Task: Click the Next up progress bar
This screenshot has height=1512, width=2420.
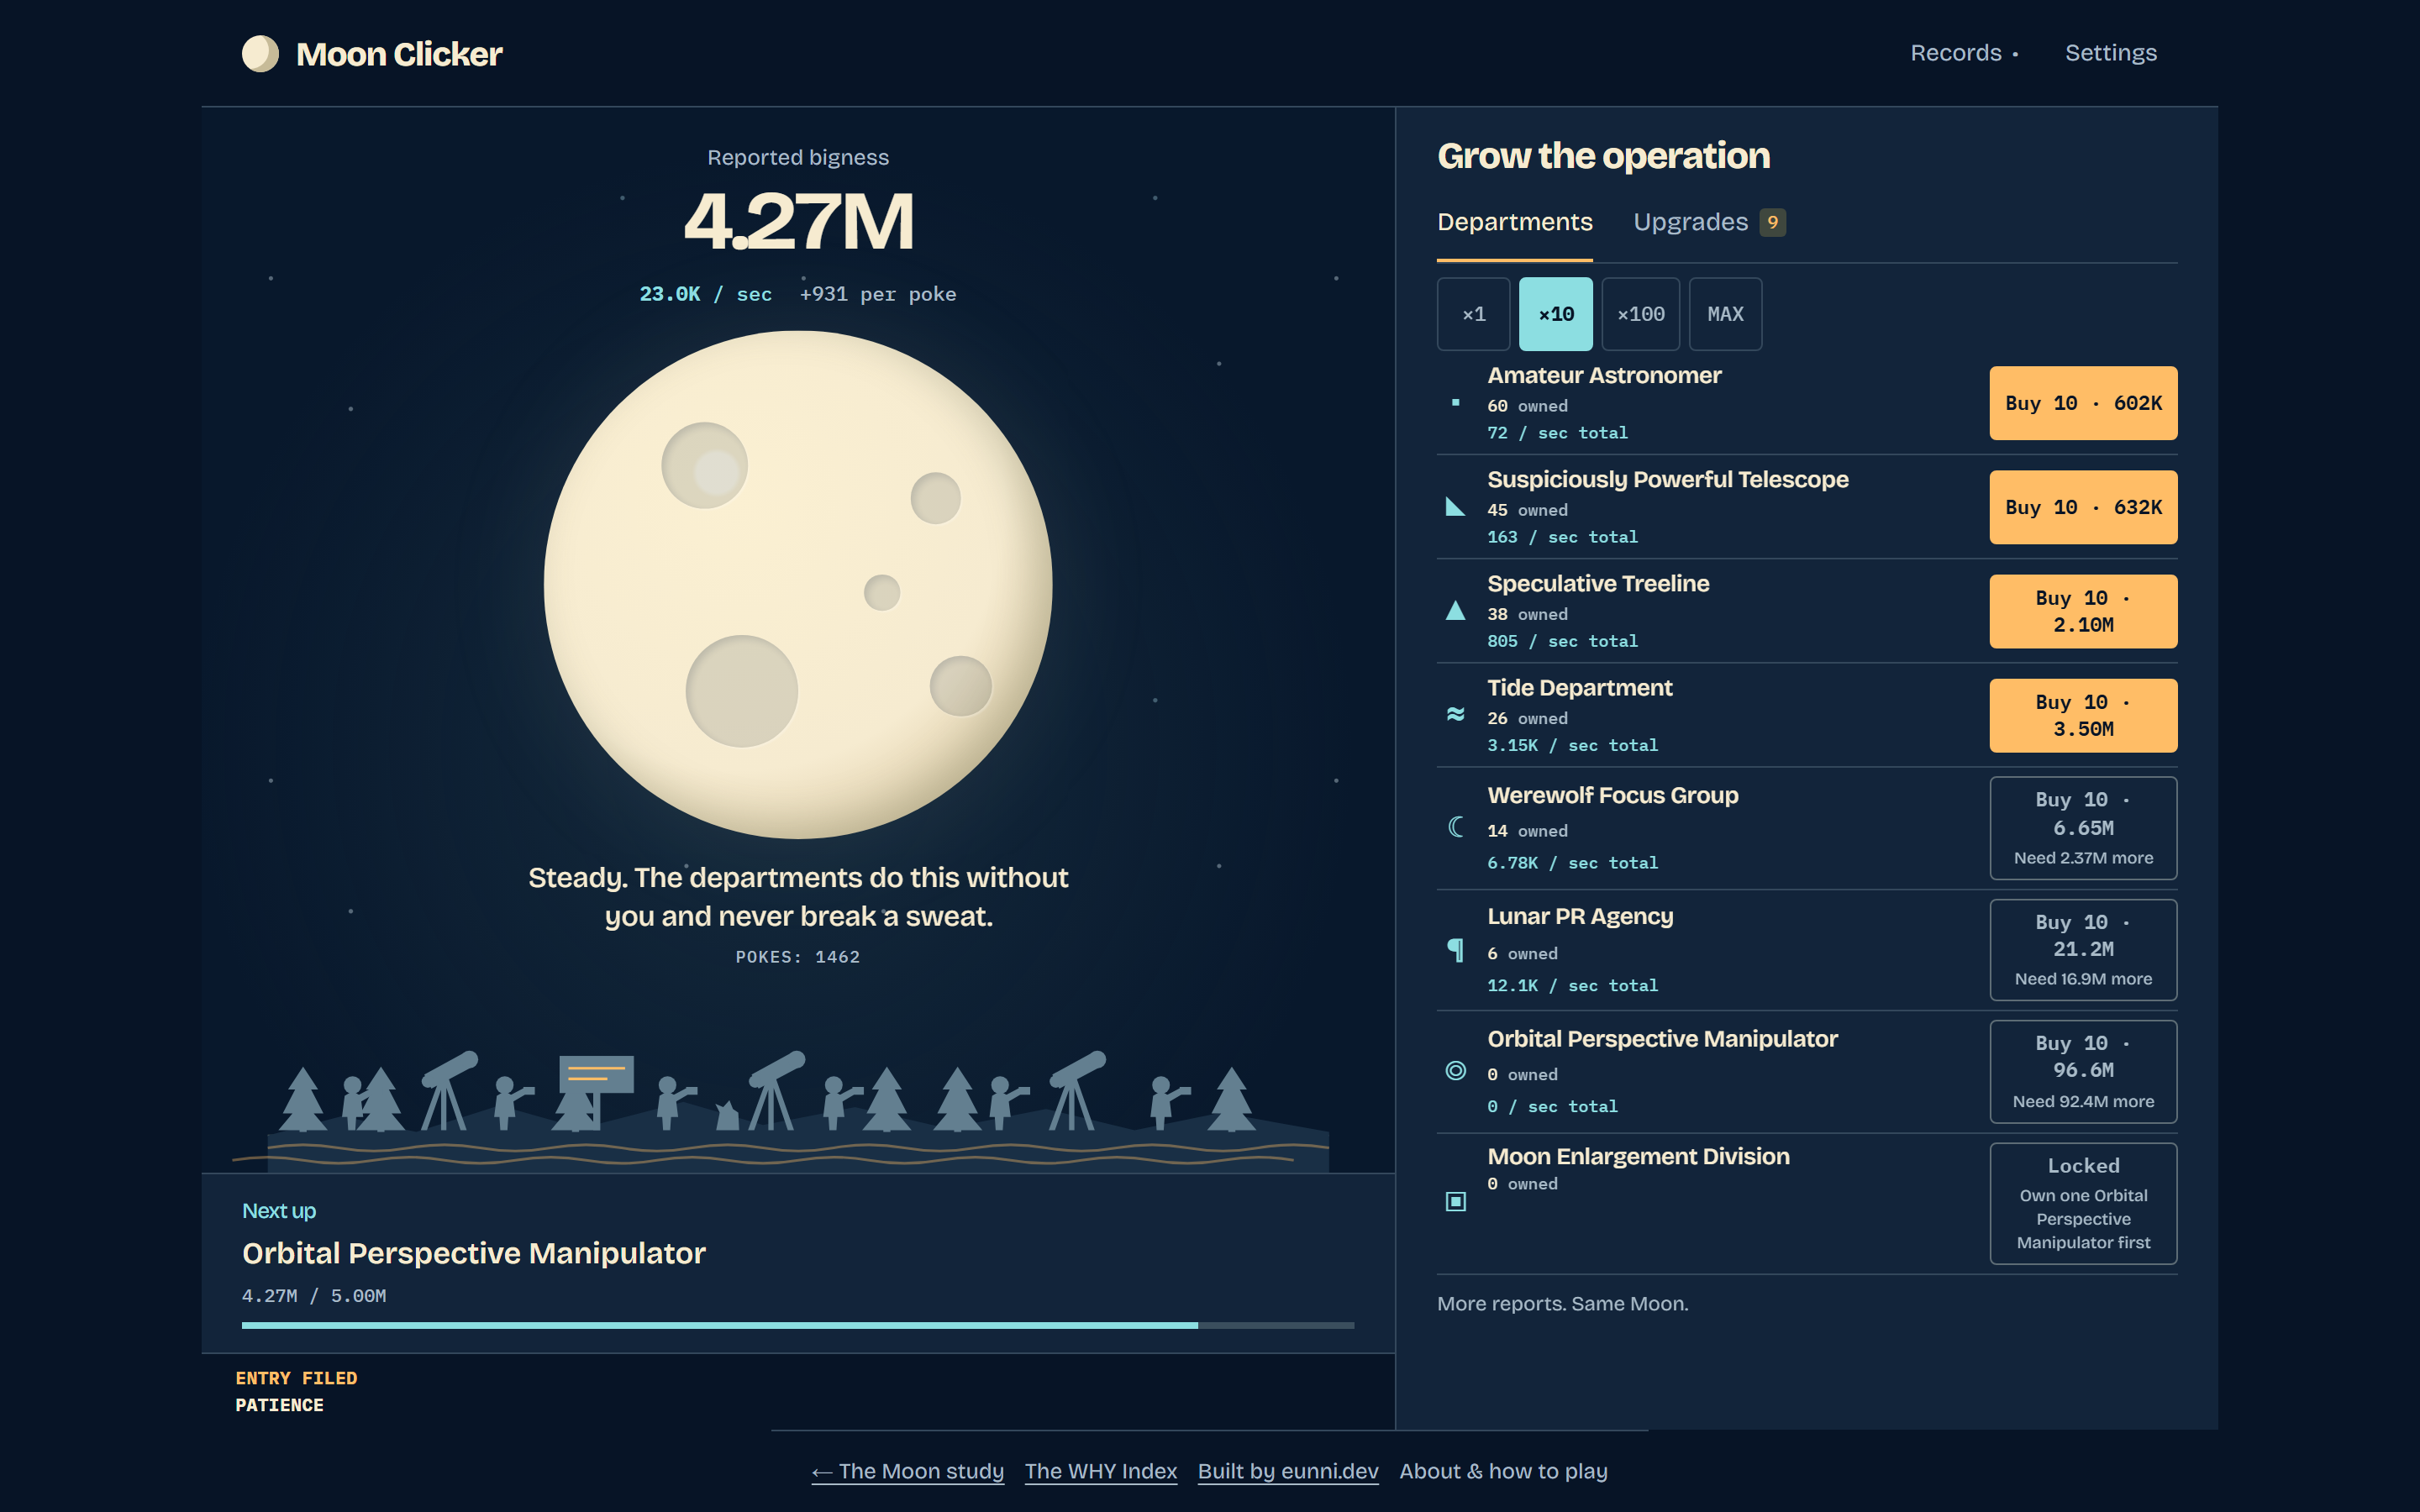Action: 798,1325
